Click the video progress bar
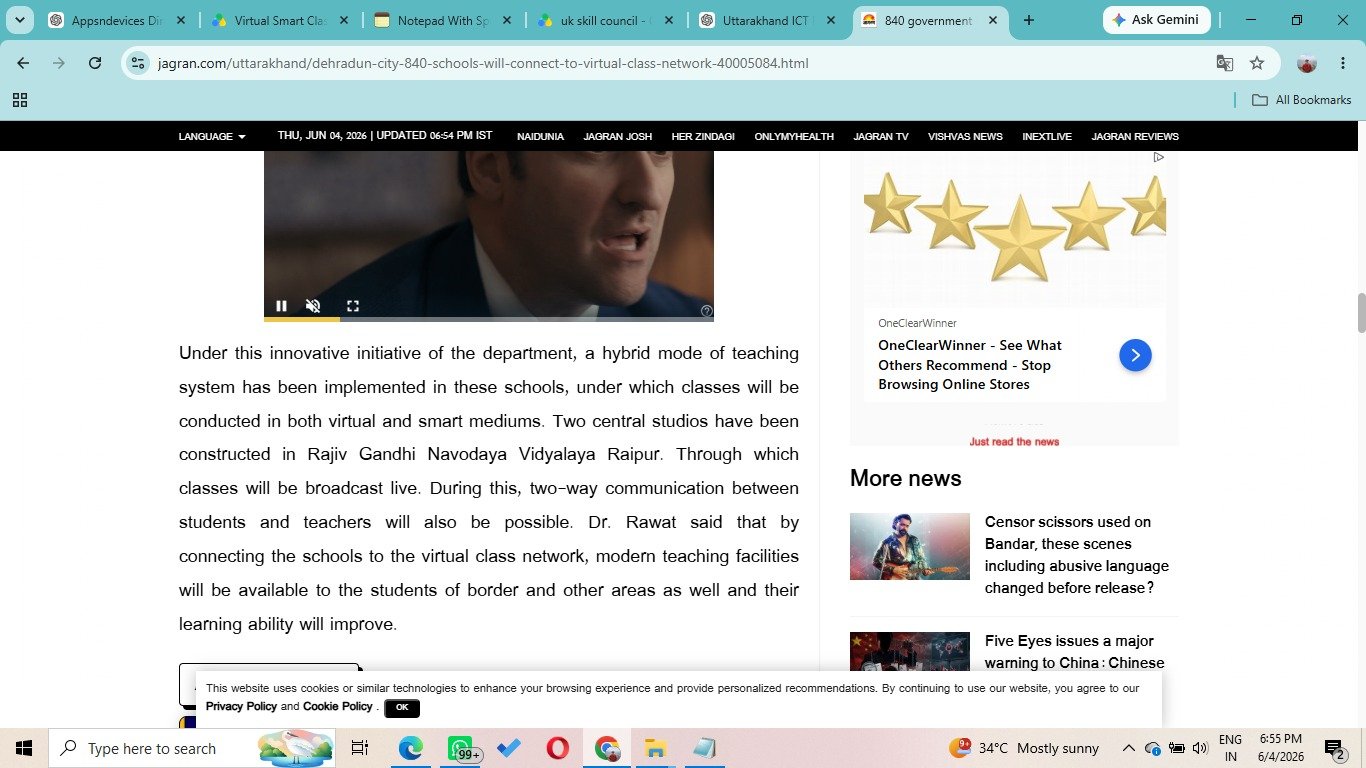1366x768 pixels. pyautogui.click(x=489, y=319)
